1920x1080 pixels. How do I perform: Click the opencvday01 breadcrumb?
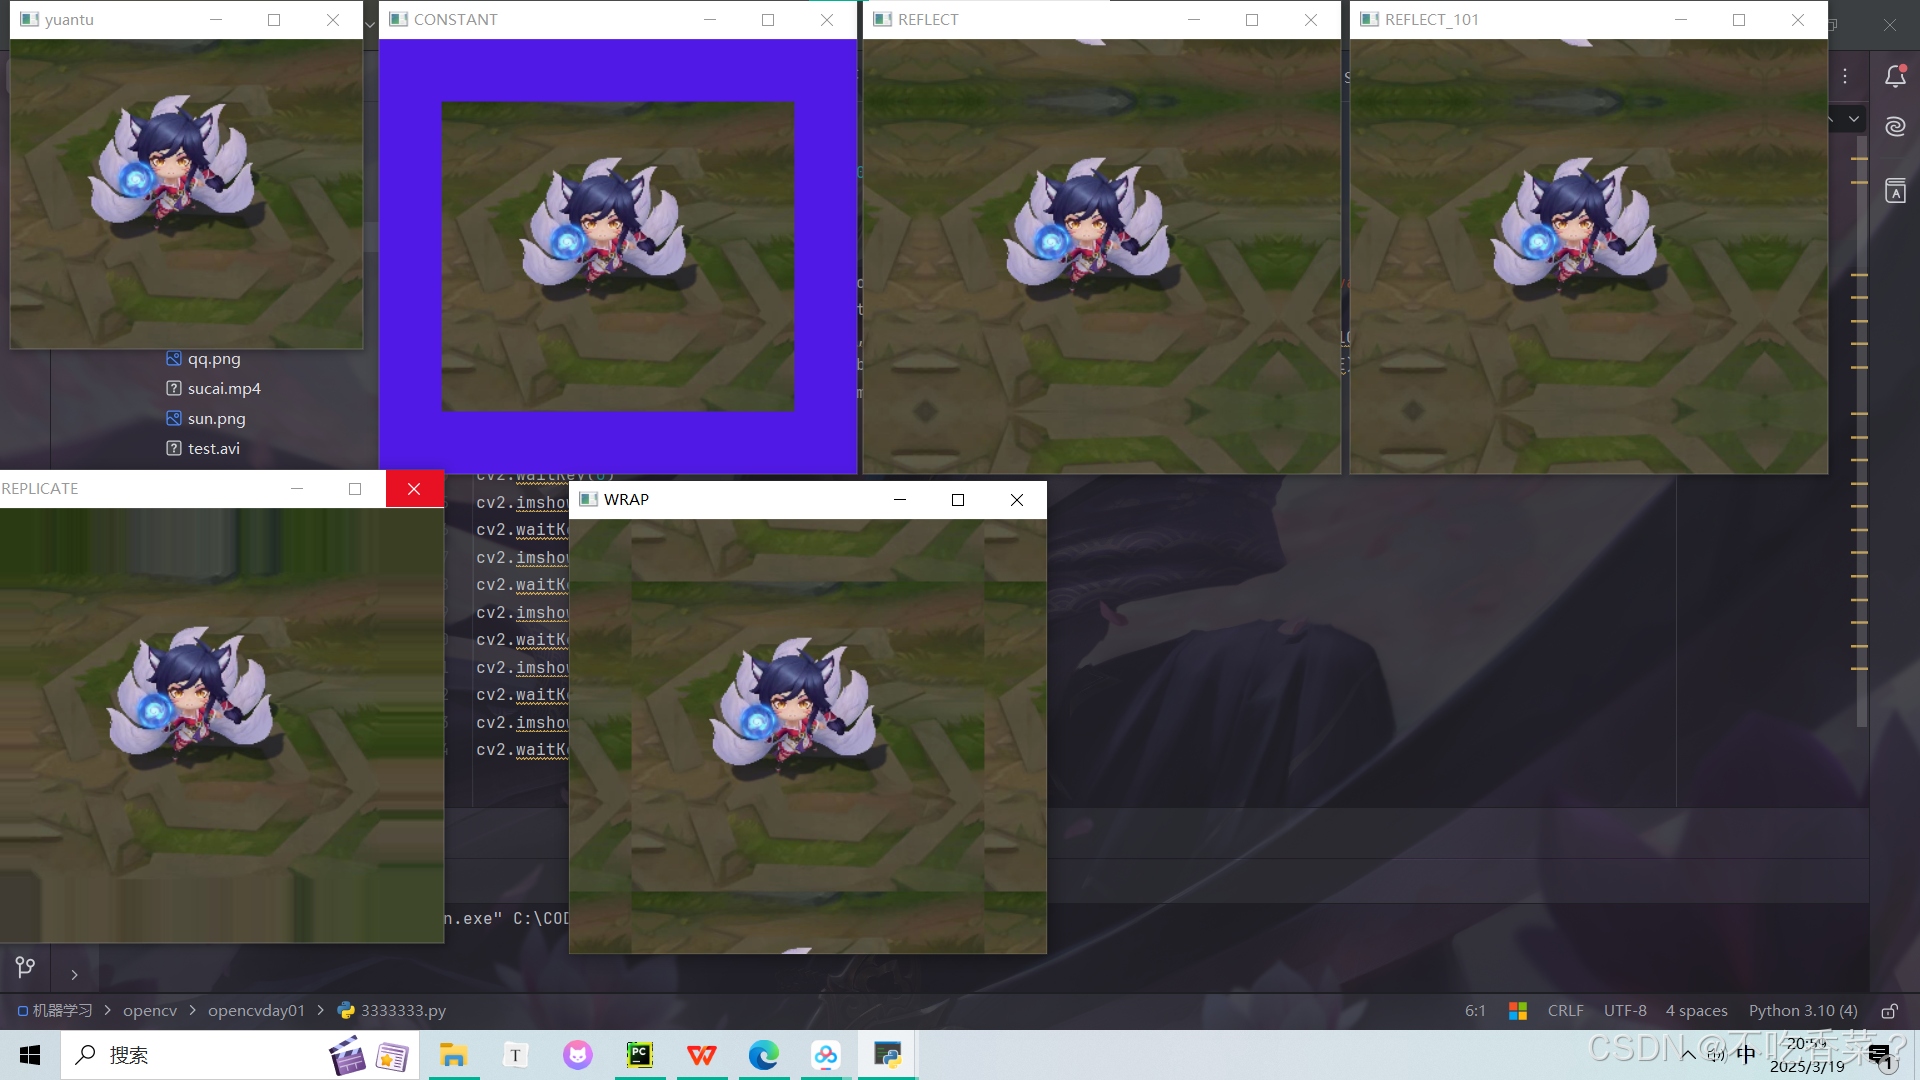coord(256,1011)
